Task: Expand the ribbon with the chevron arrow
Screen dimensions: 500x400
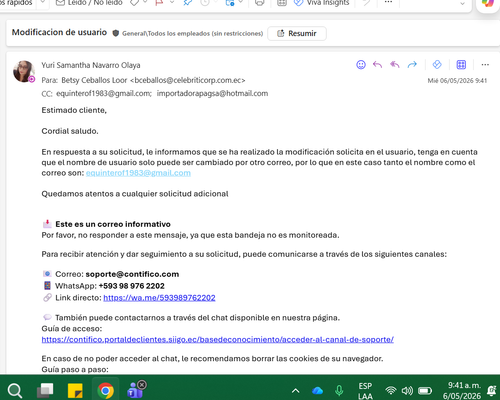Action: [462, 4]
